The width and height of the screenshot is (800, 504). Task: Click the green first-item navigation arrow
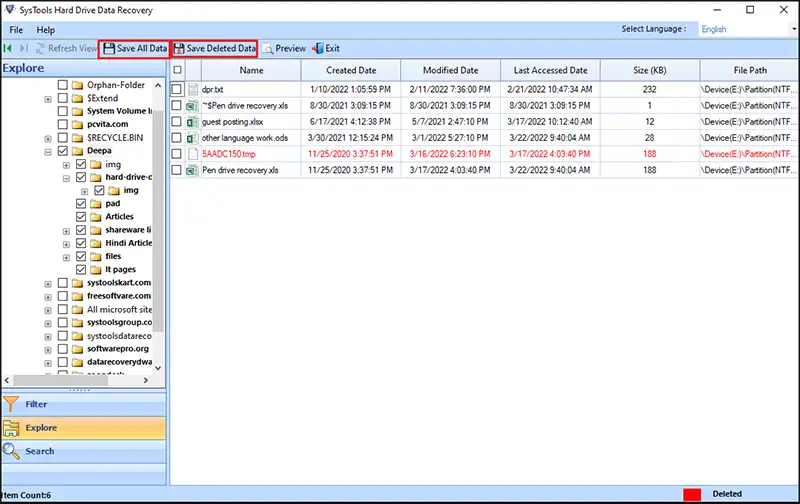click(x=9, y=48)
